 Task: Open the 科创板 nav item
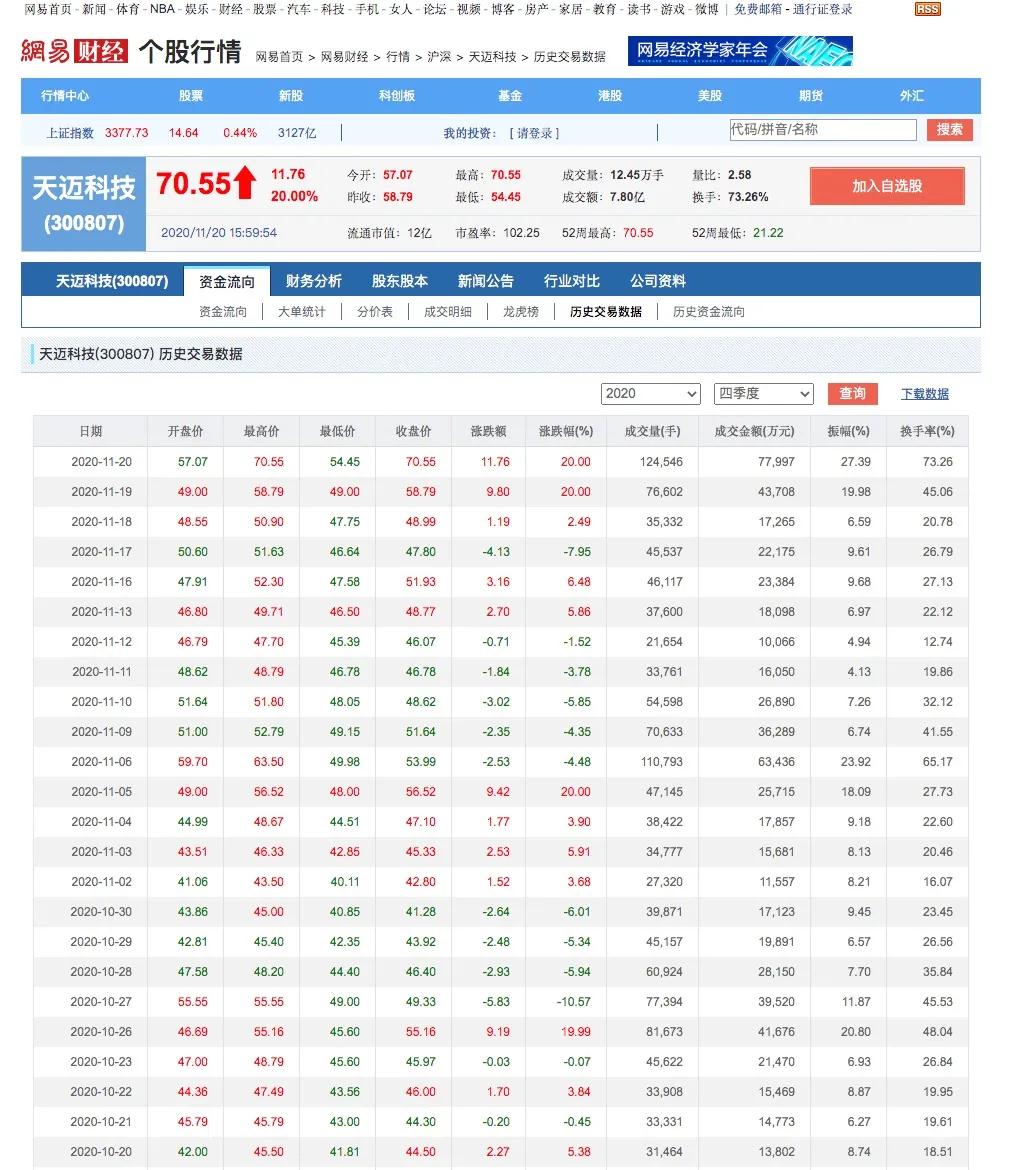[396, 96]
